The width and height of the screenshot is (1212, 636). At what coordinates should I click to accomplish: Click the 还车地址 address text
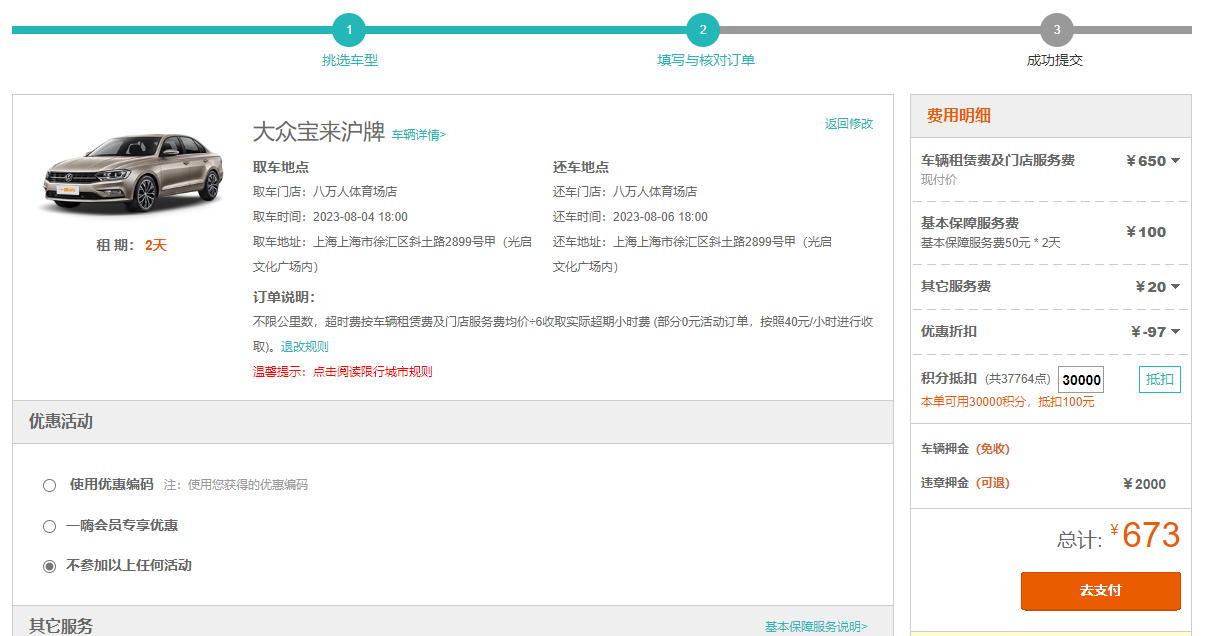click(x=693, y=254)
